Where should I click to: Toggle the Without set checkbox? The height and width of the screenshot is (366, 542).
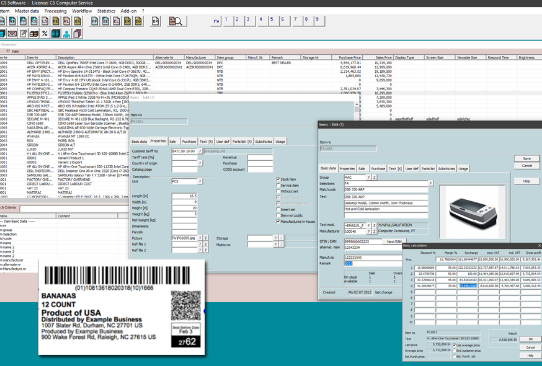point(278,191)
